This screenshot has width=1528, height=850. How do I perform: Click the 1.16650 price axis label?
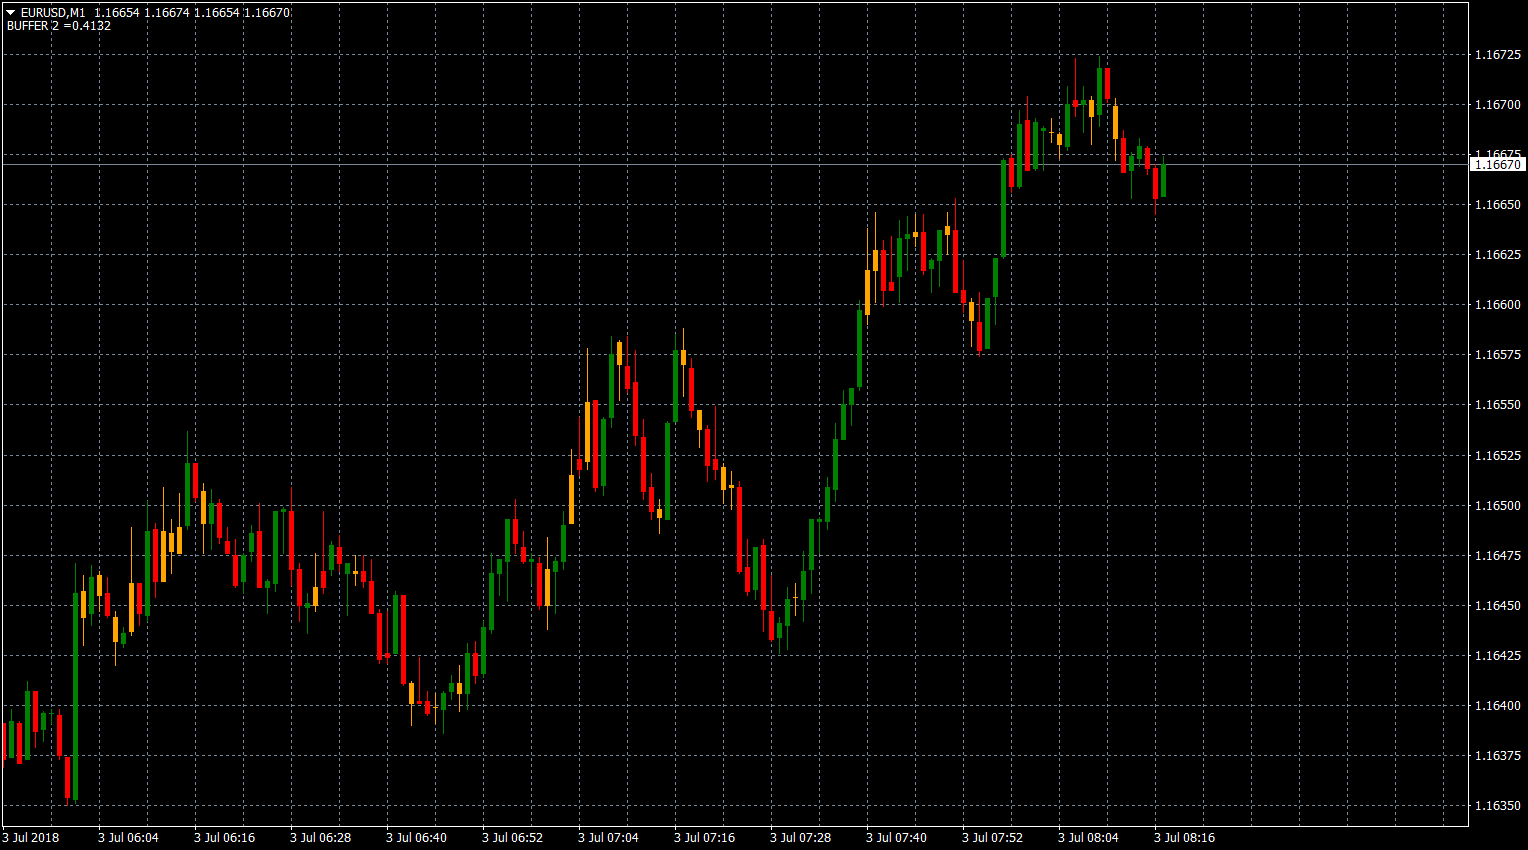click(1498, 205)
